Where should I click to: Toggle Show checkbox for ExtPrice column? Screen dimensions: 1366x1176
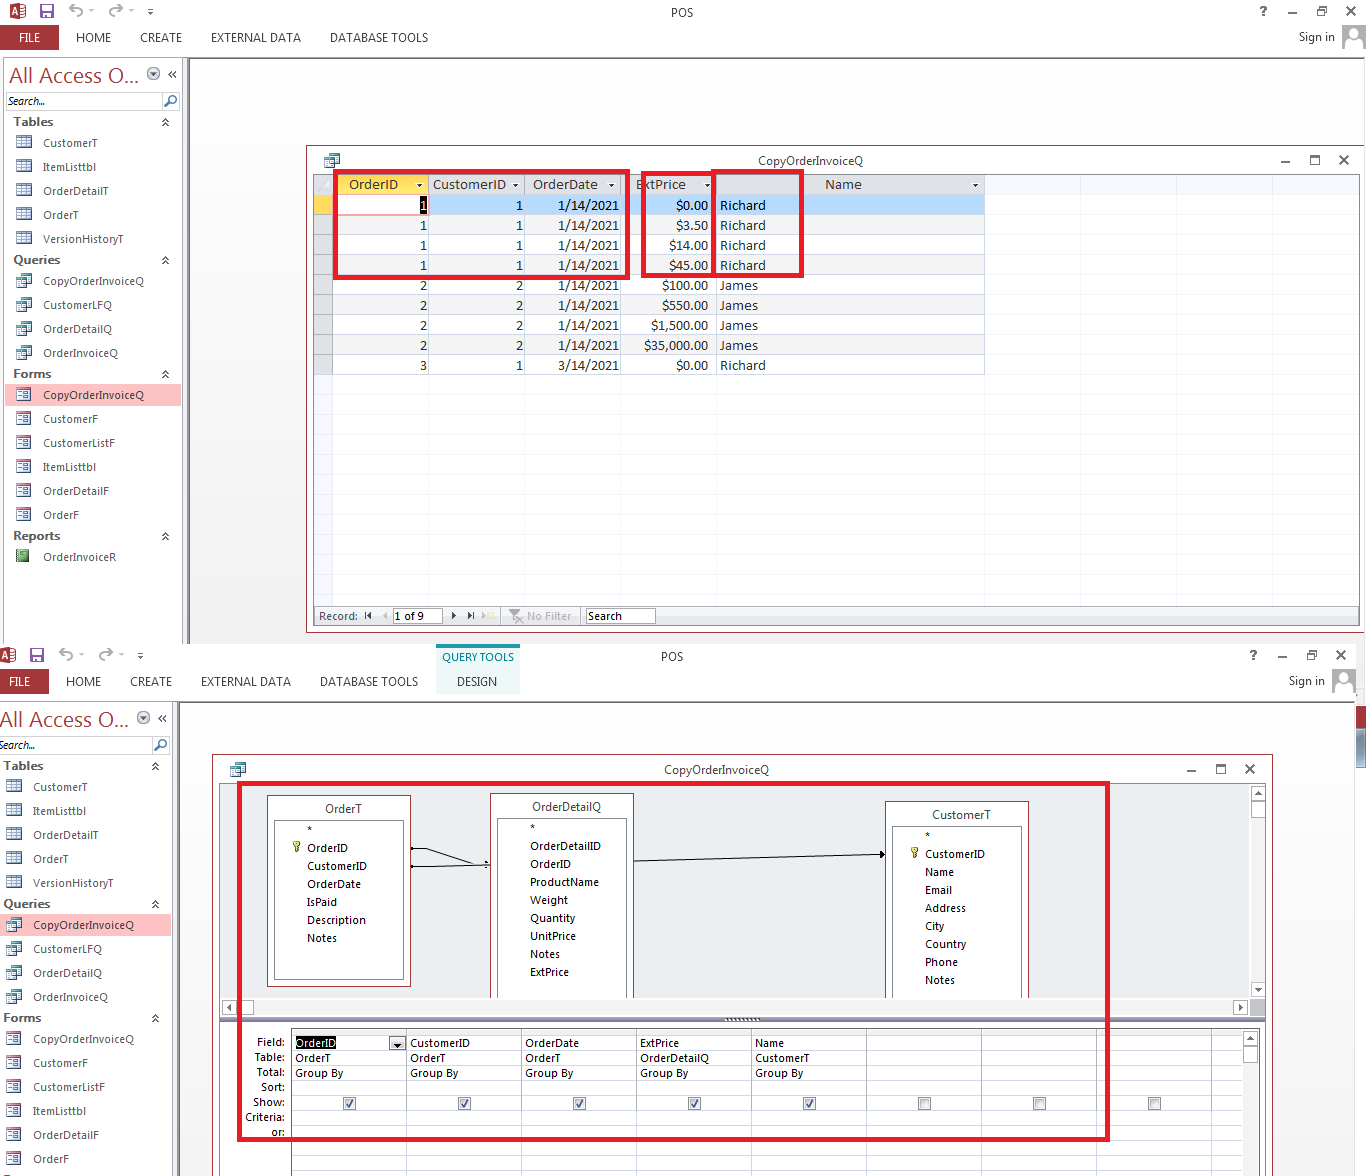[x=694, y=1103]
